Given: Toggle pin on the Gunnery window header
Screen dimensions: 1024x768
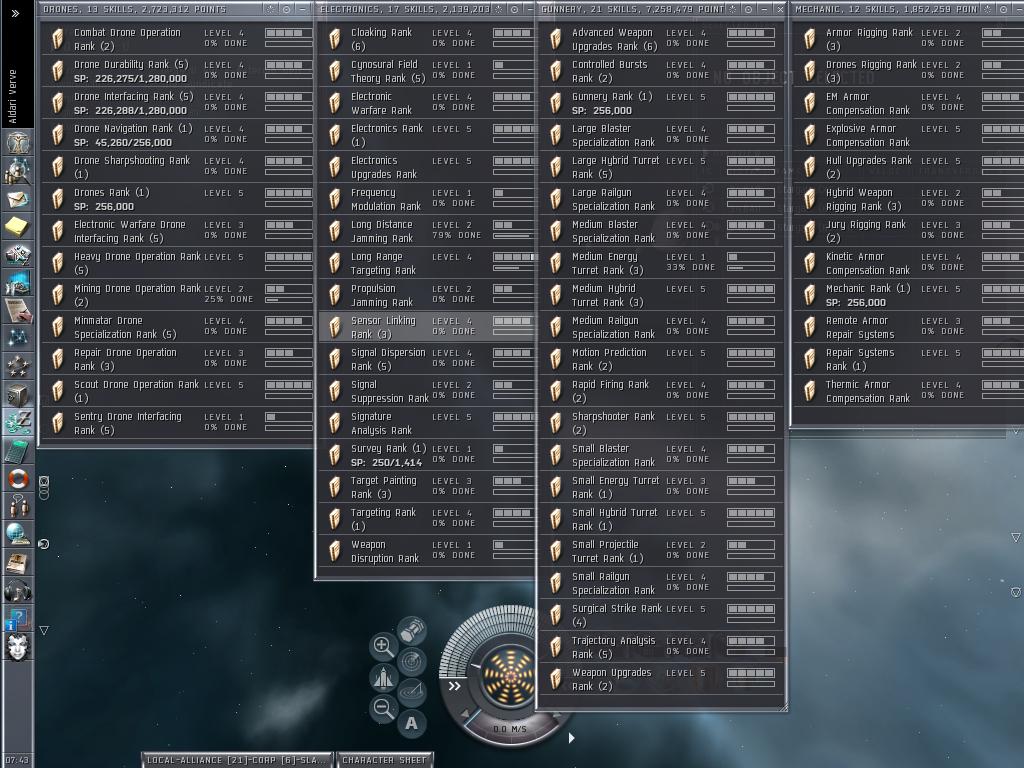Looking at the screenshot, I should coord(733,9).
